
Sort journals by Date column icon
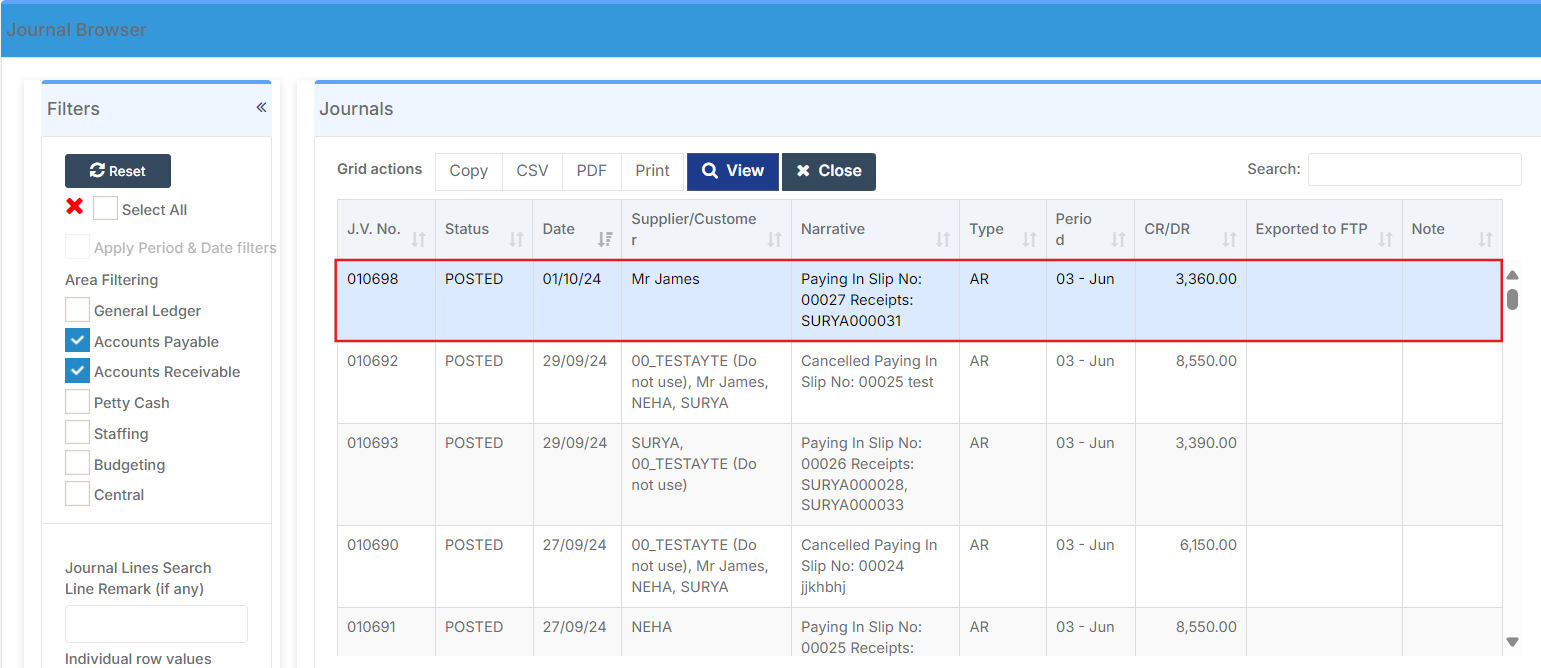[605, 239]
